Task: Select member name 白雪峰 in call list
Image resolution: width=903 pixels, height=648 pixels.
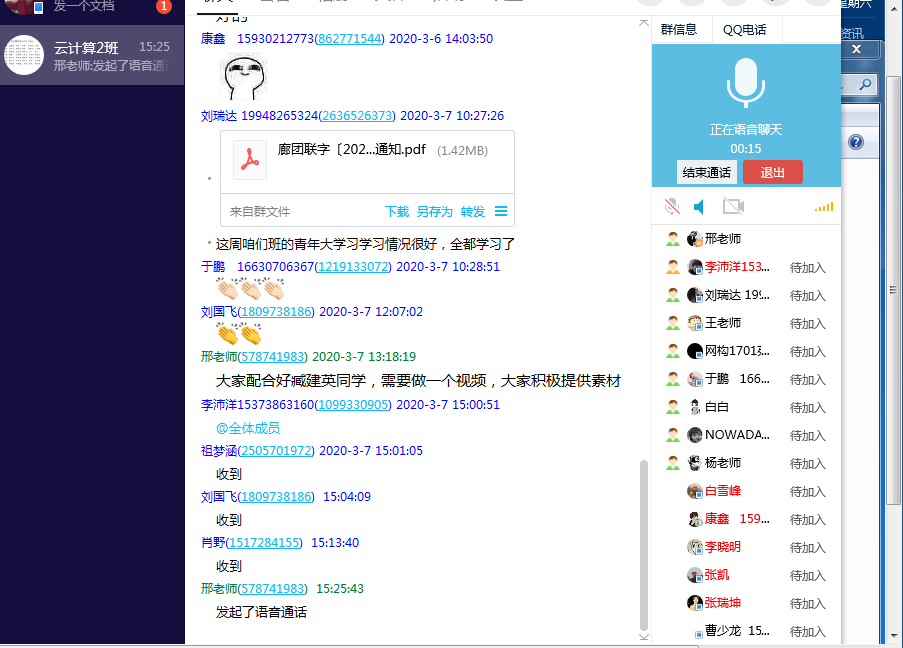Action: (723, 491)
